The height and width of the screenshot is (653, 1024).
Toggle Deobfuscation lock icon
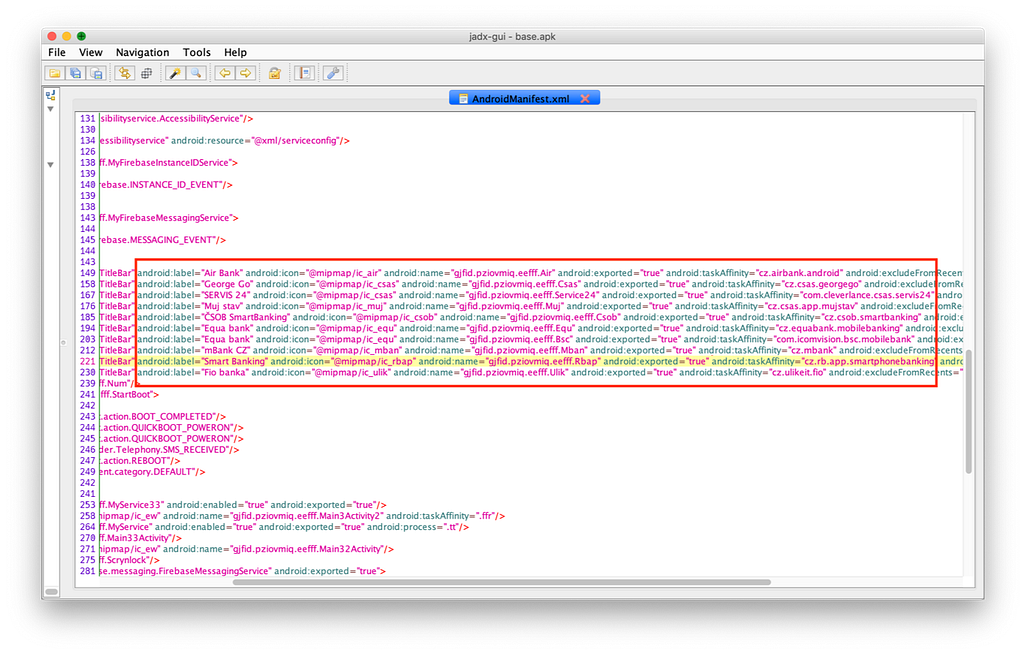click(275, 73)
